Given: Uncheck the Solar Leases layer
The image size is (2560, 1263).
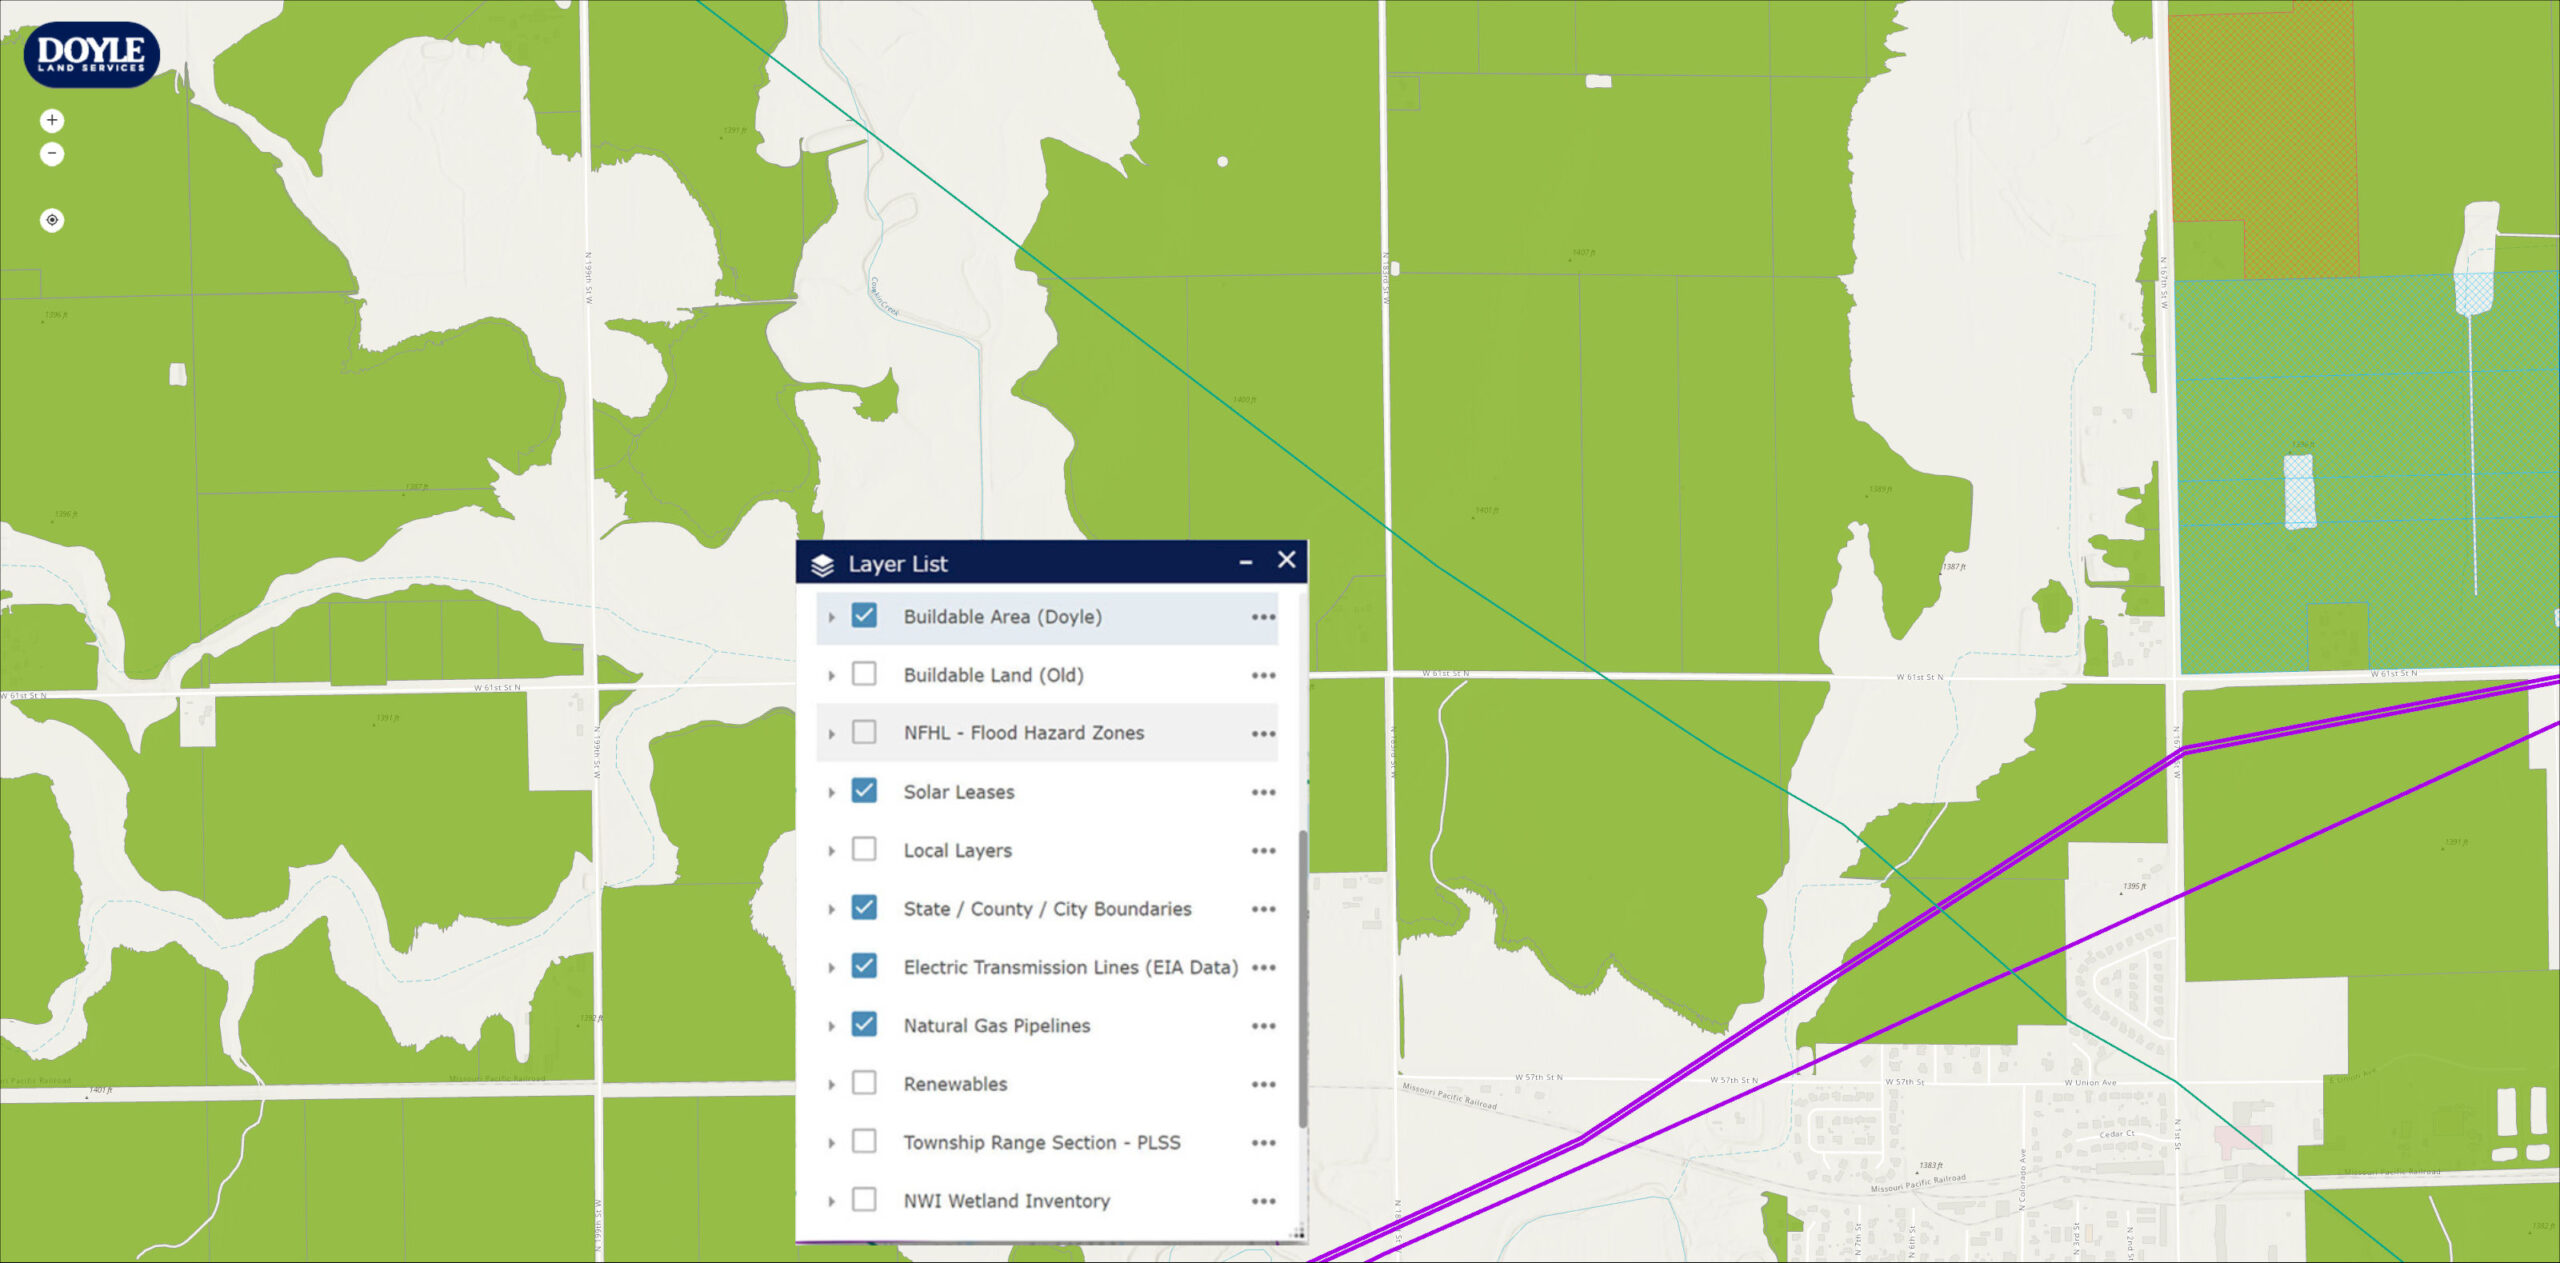Looking at the screenshot, I should click(x=863, y=792).
